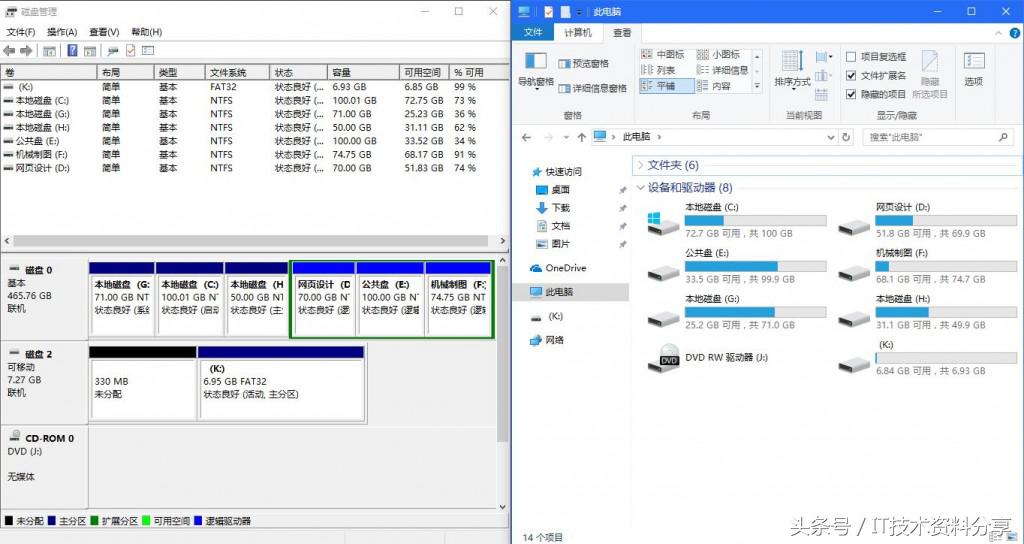Image resolution: width=1024 pixels, height=544 pixels.
Task: Click the back arrow in Disk Management toolbar
Action: pyautogui.click(x=9, y=50)
